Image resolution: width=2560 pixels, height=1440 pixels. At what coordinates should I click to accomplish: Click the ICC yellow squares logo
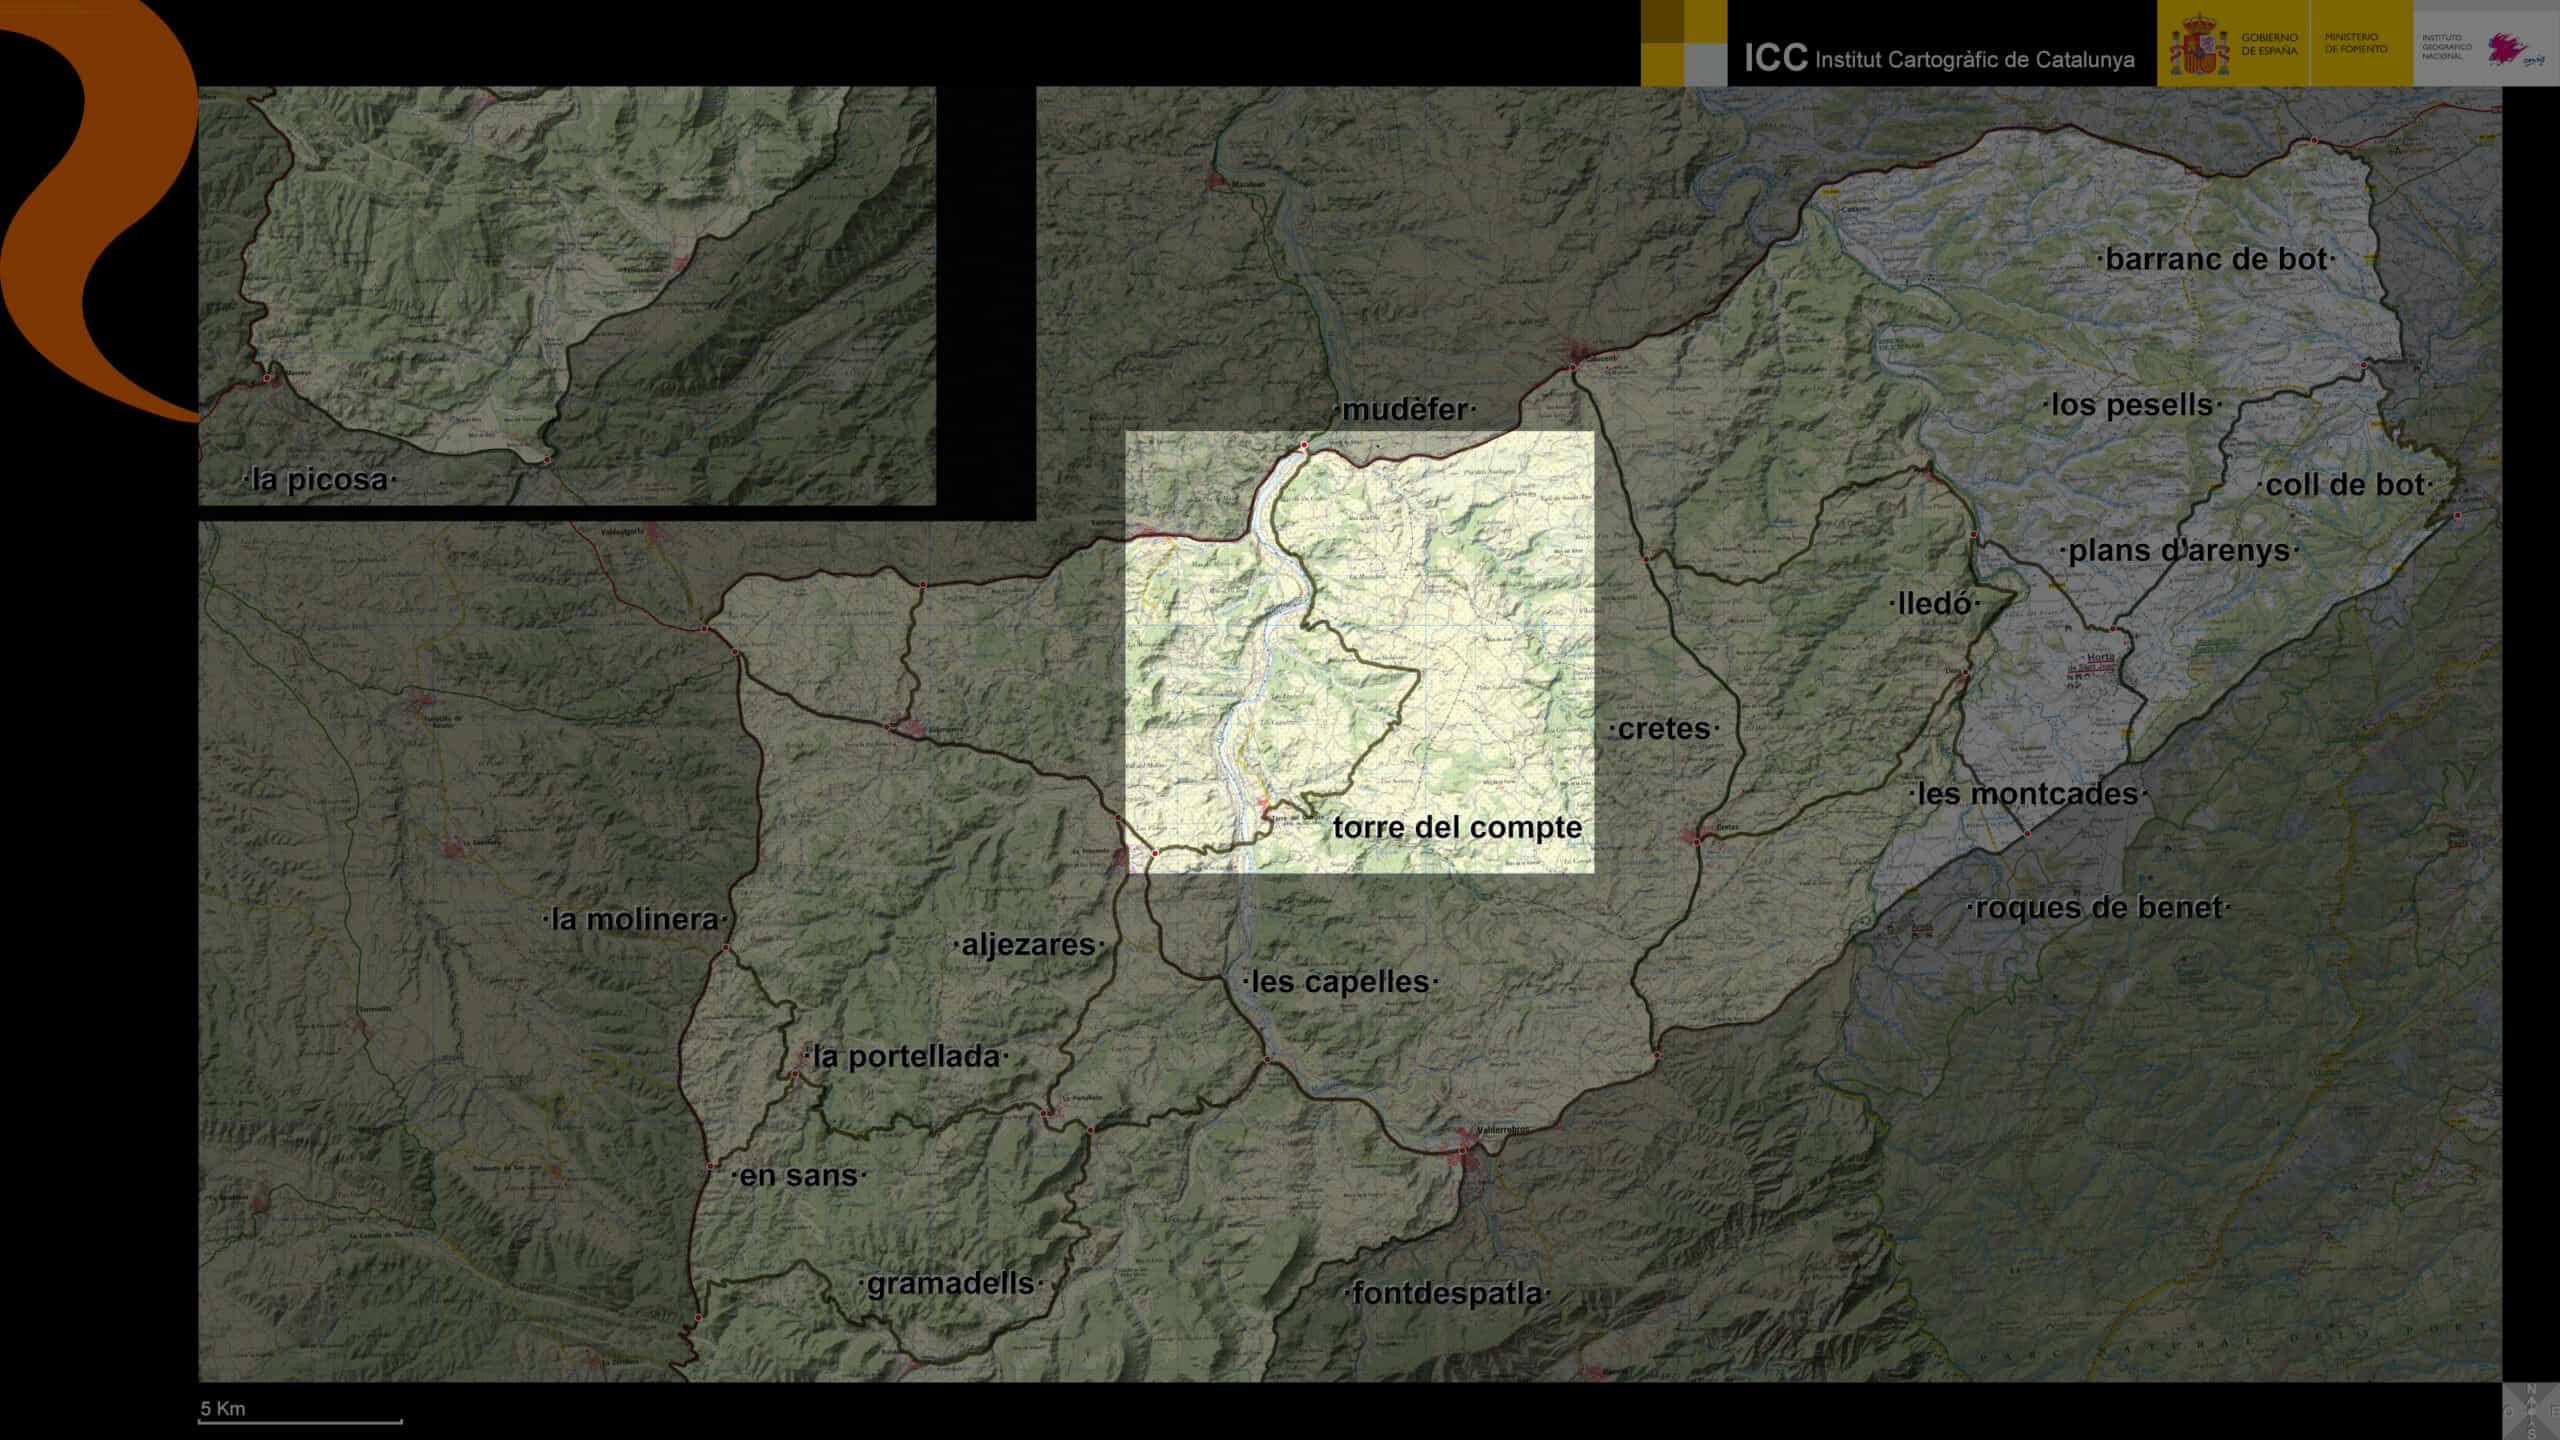point(1683,43)
